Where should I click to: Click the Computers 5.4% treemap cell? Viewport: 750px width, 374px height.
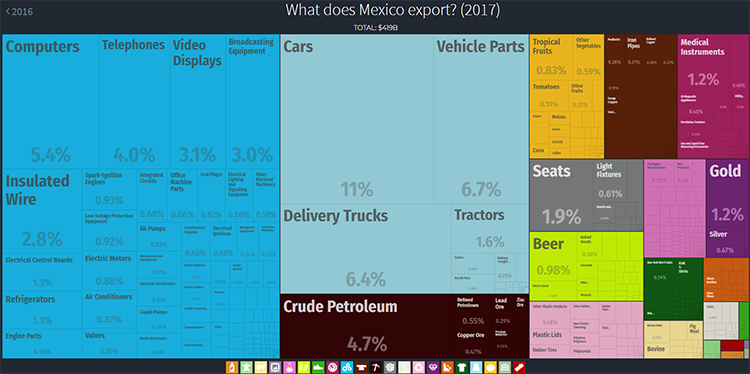coord(51,101)
